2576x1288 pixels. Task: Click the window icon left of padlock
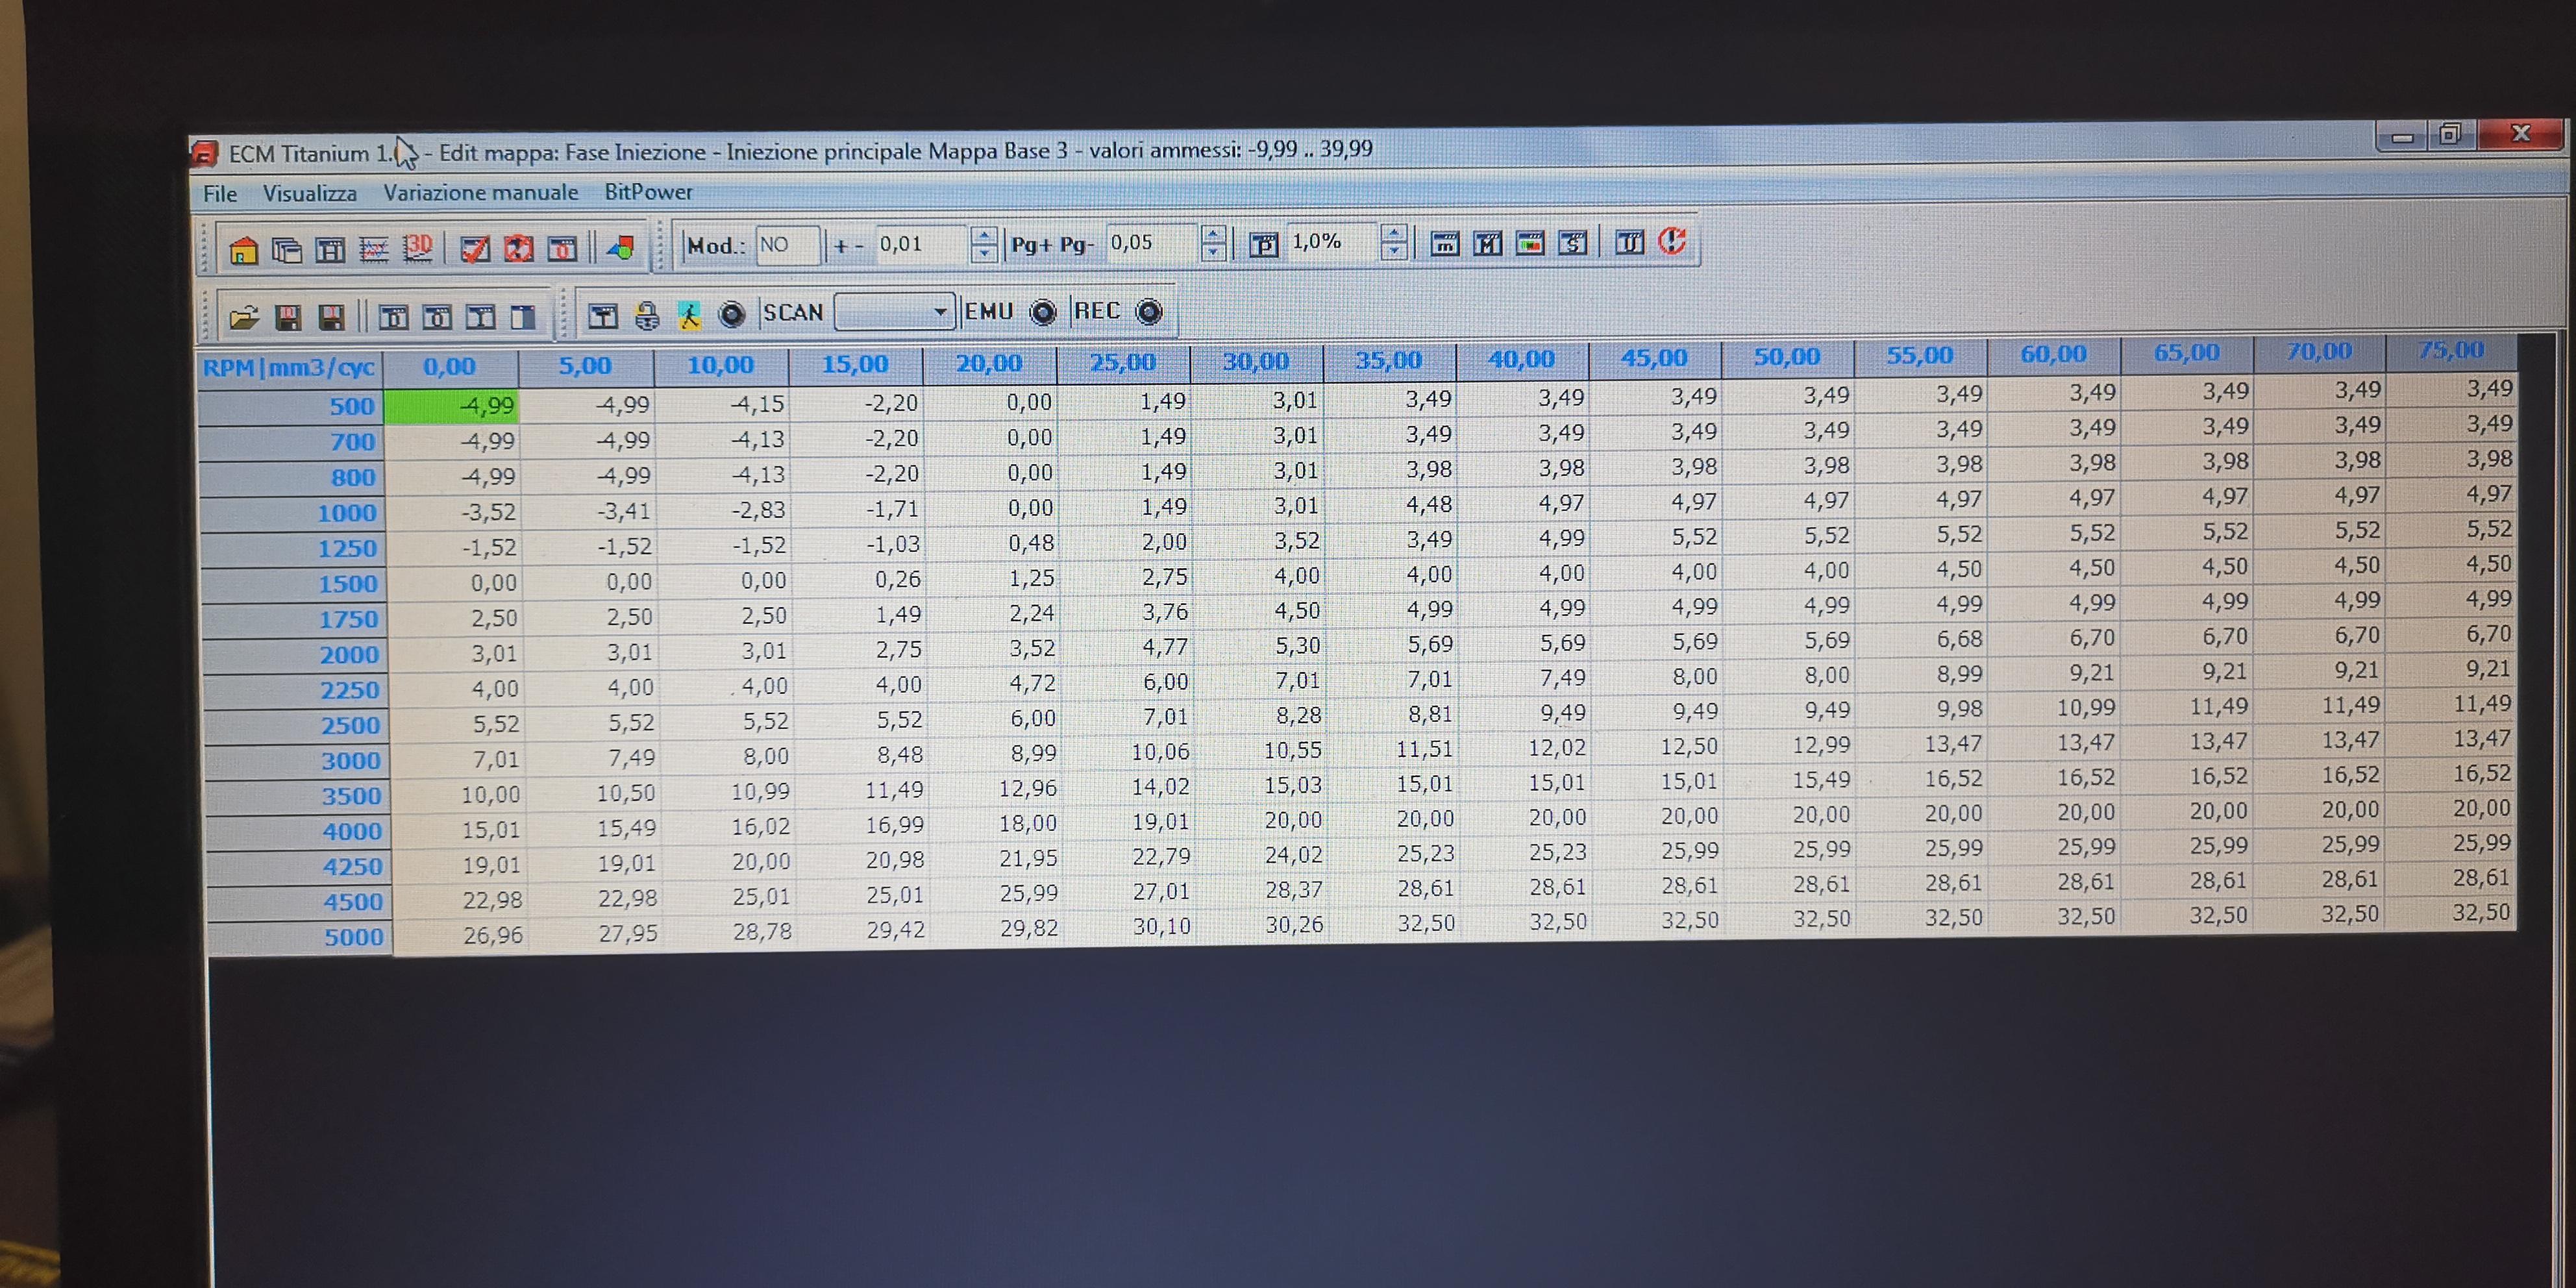pyautogui.click(x=602, y=316)
